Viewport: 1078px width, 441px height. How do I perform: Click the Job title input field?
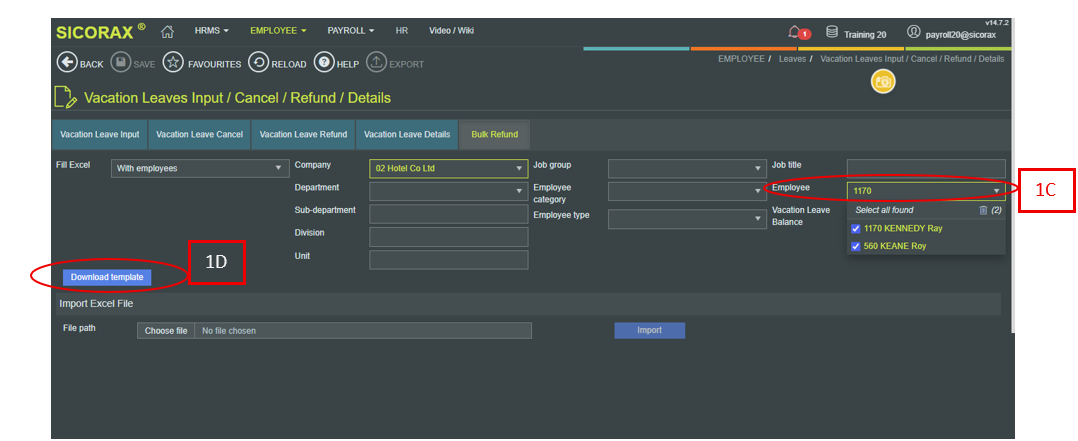point(926,168)
